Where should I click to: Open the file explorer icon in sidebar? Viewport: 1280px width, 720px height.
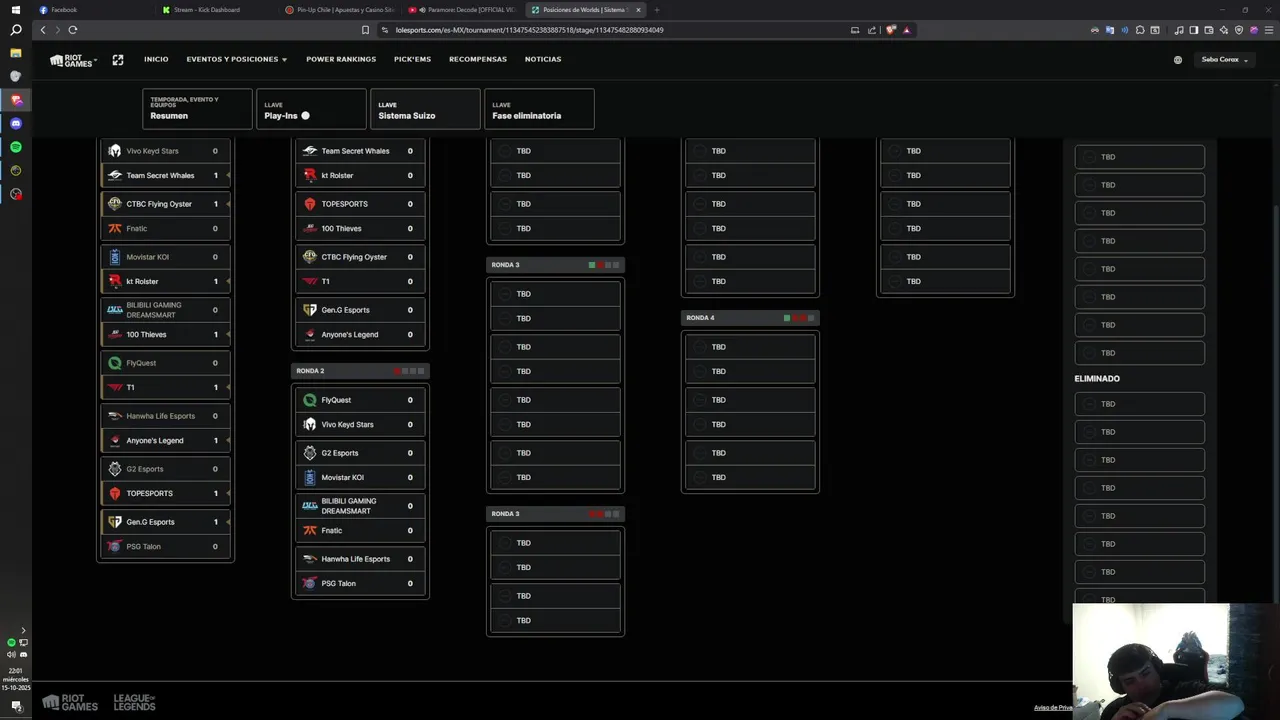tap(16, 53)
